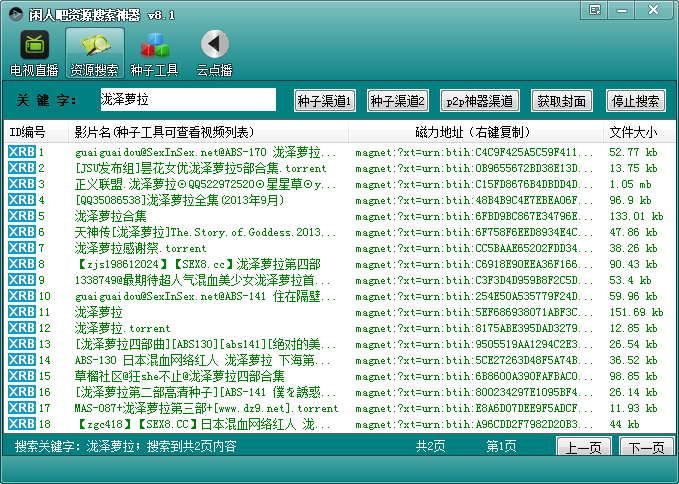Select title starting [QQ35086538]

pyautogui.click(x=180, y=200)
